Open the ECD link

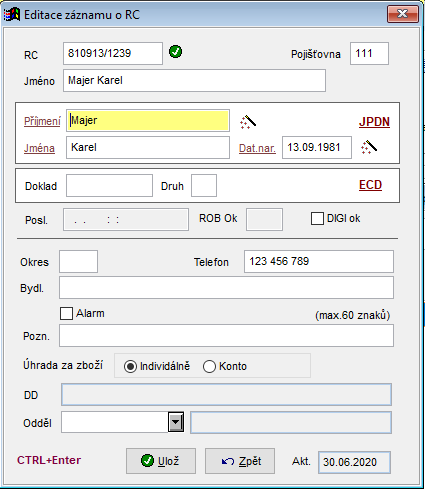[370, 185]
